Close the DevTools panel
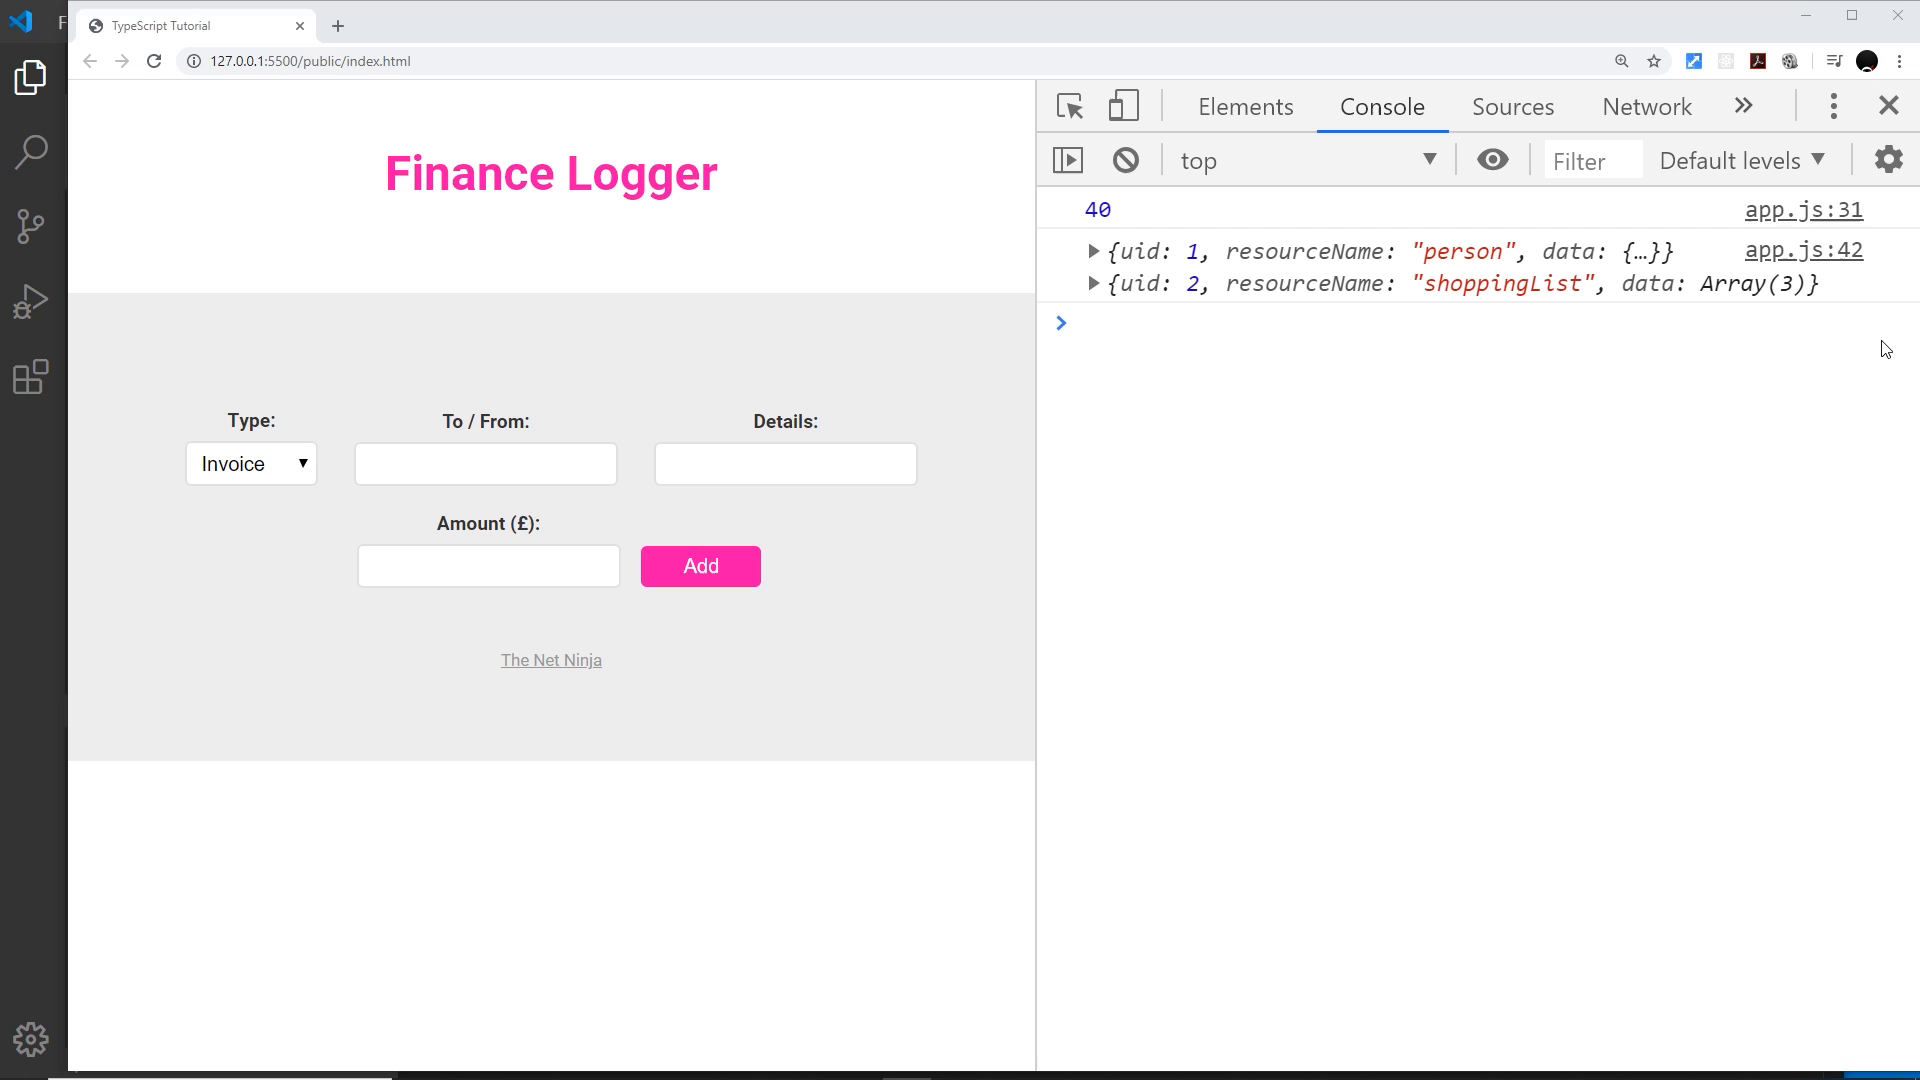This screenshot has width=1920, height=1080. pyautogui.click(x=1889, y=106)
